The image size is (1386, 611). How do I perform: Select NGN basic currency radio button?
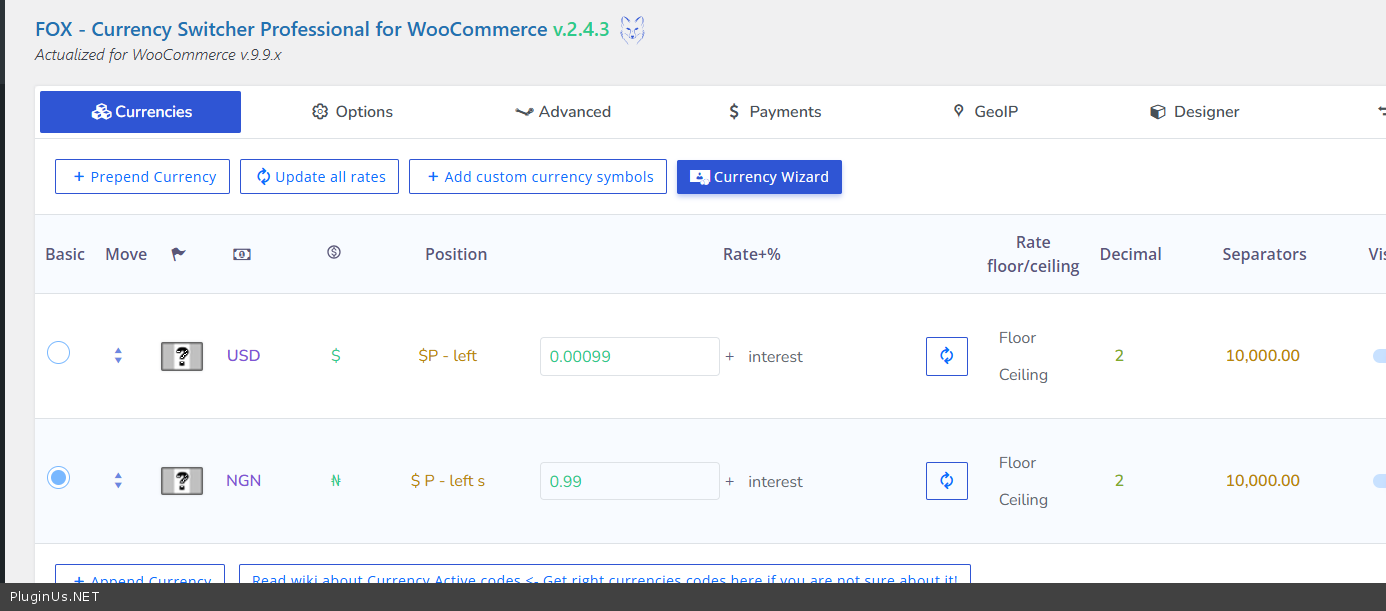click(x=59, y=478)
